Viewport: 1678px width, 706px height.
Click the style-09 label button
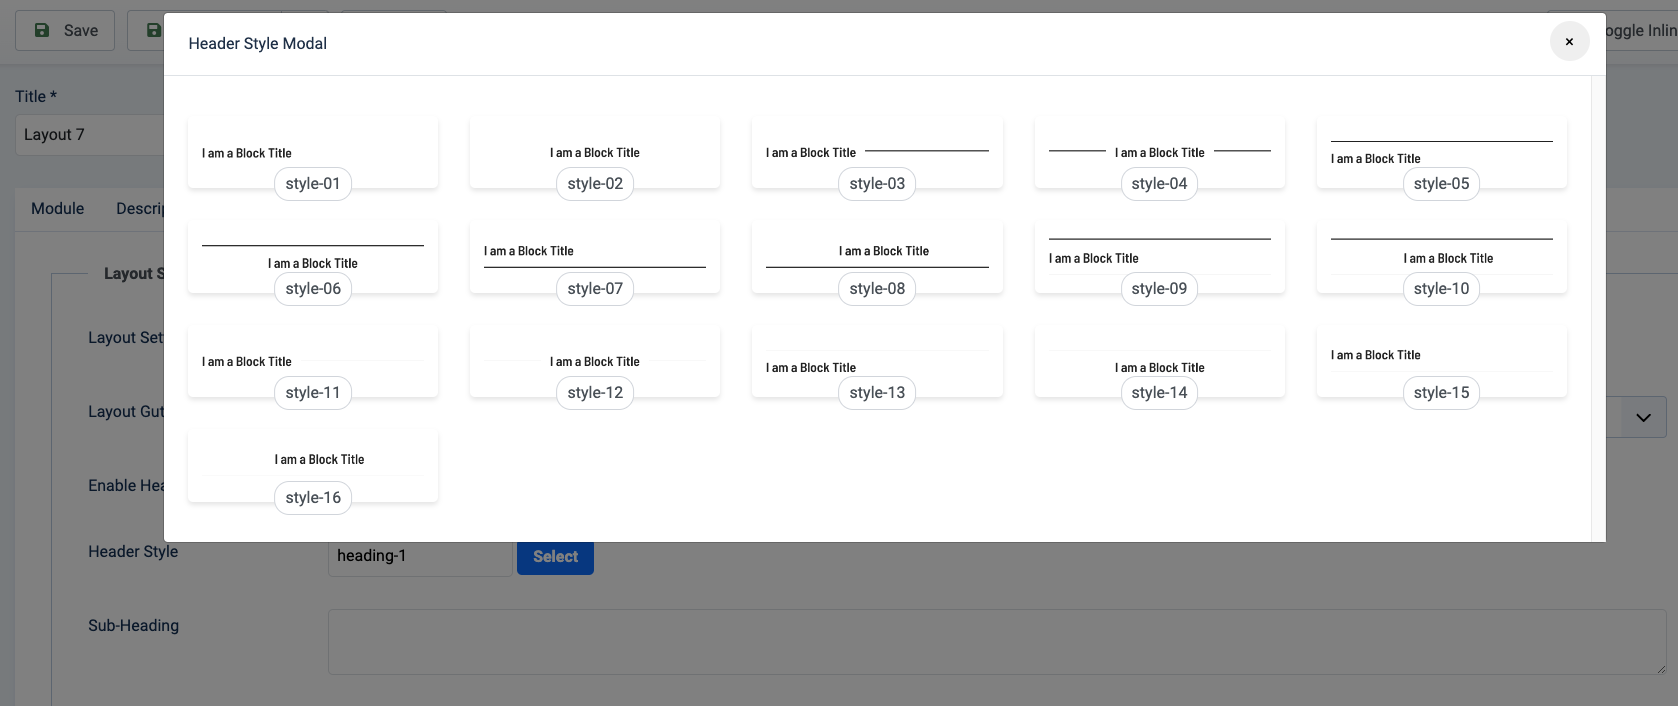(1159, 289)
